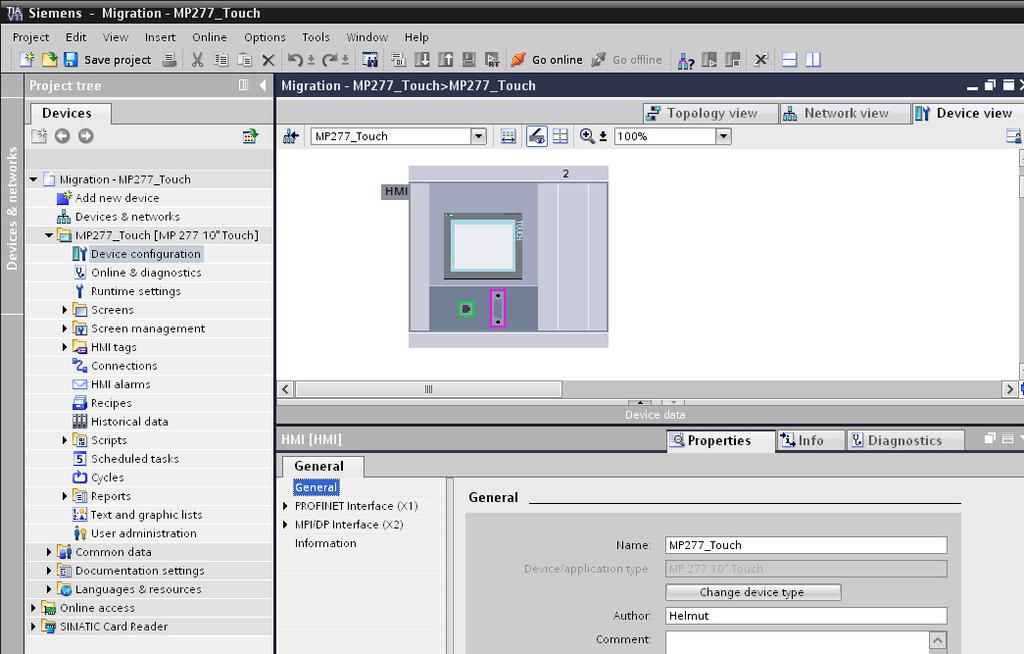Screen dimensions: 1024x654
Task: Click Change device type button
Action: 753,592
